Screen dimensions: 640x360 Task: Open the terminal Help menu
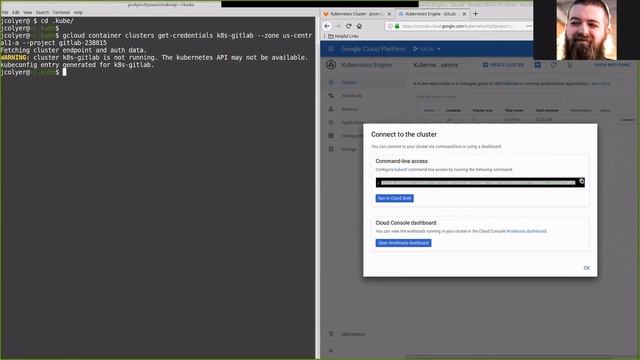[x=78, y=13]
